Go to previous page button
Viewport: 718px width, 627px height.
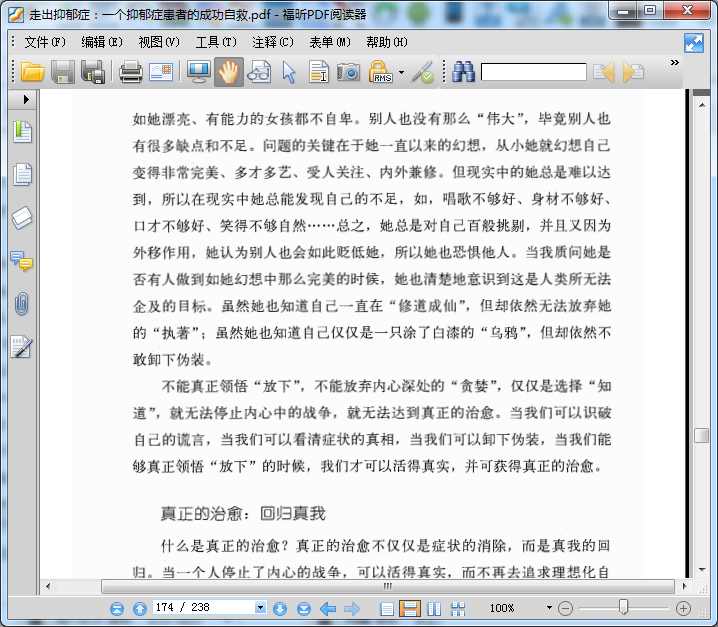(x=140, y=608)
